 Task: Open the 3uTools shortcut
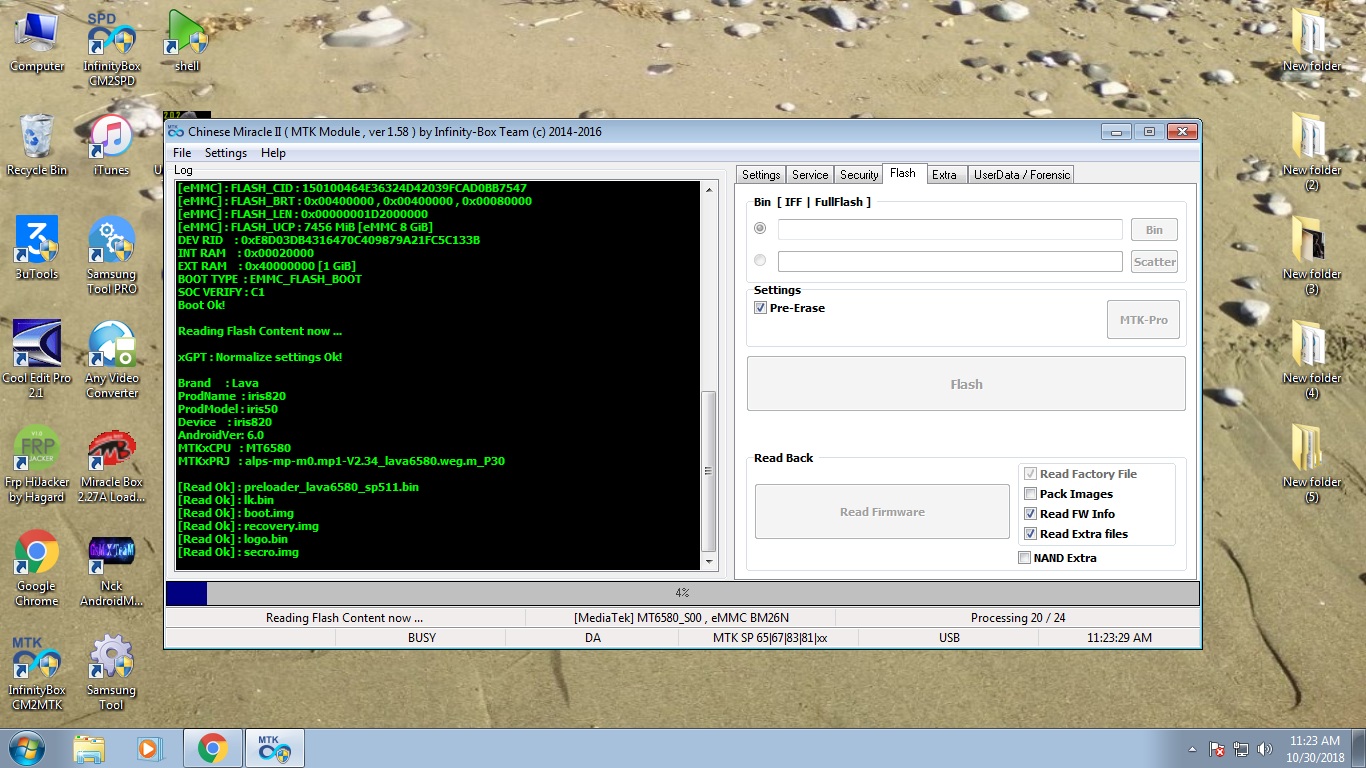37,250
